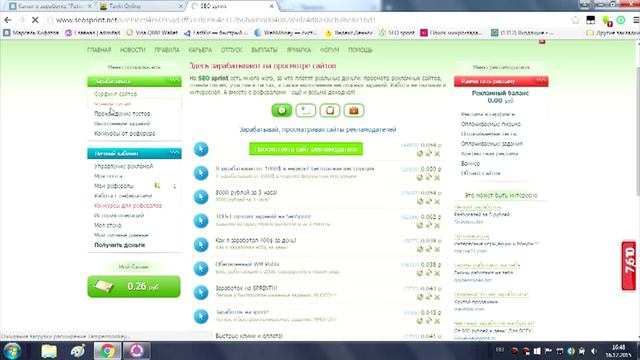Viewport: 640px width, 360px height.
Task: Select the green surfing category icon
Action: pyautogui.click(x=282, y=110)
